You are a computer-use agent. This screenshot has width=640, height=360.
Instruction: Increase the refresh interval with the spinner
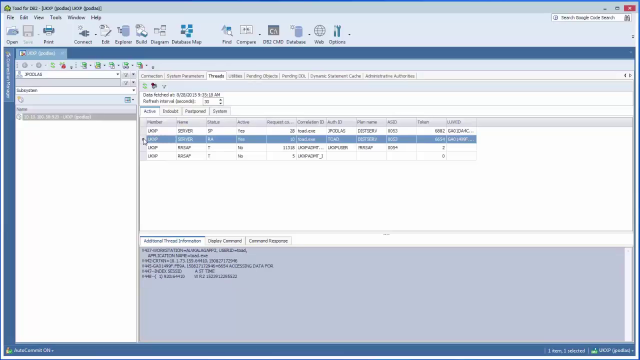[x=220, y=99]
